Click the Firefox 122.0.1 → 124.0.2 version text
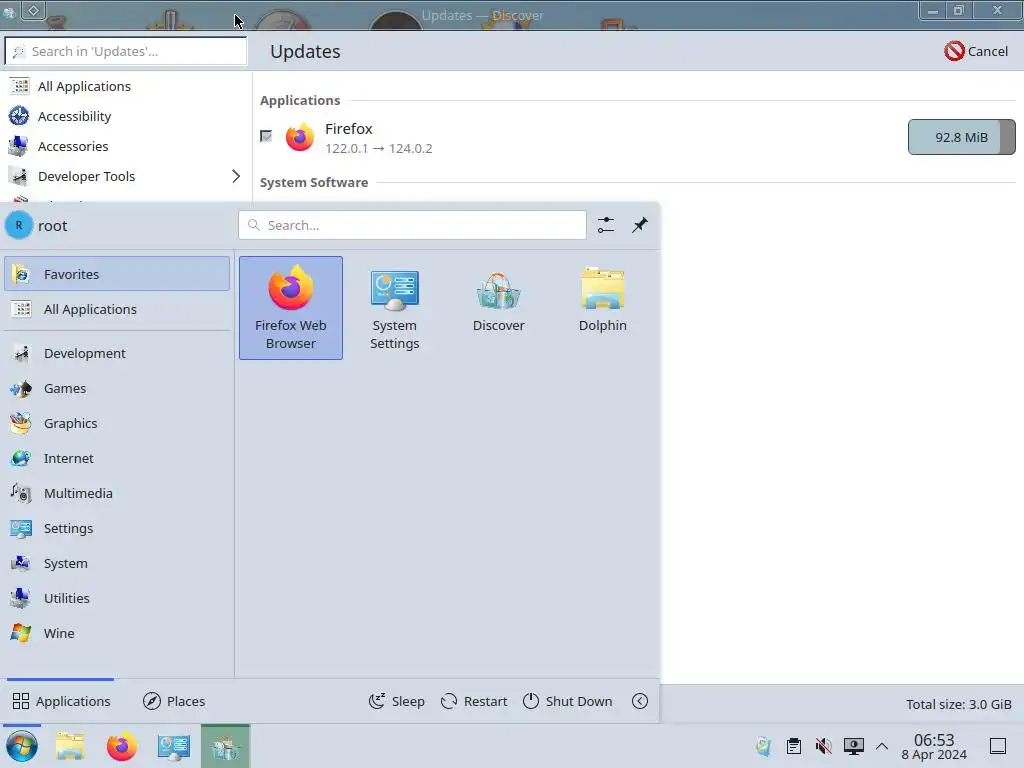1024x768 pixels. [379, 148]
